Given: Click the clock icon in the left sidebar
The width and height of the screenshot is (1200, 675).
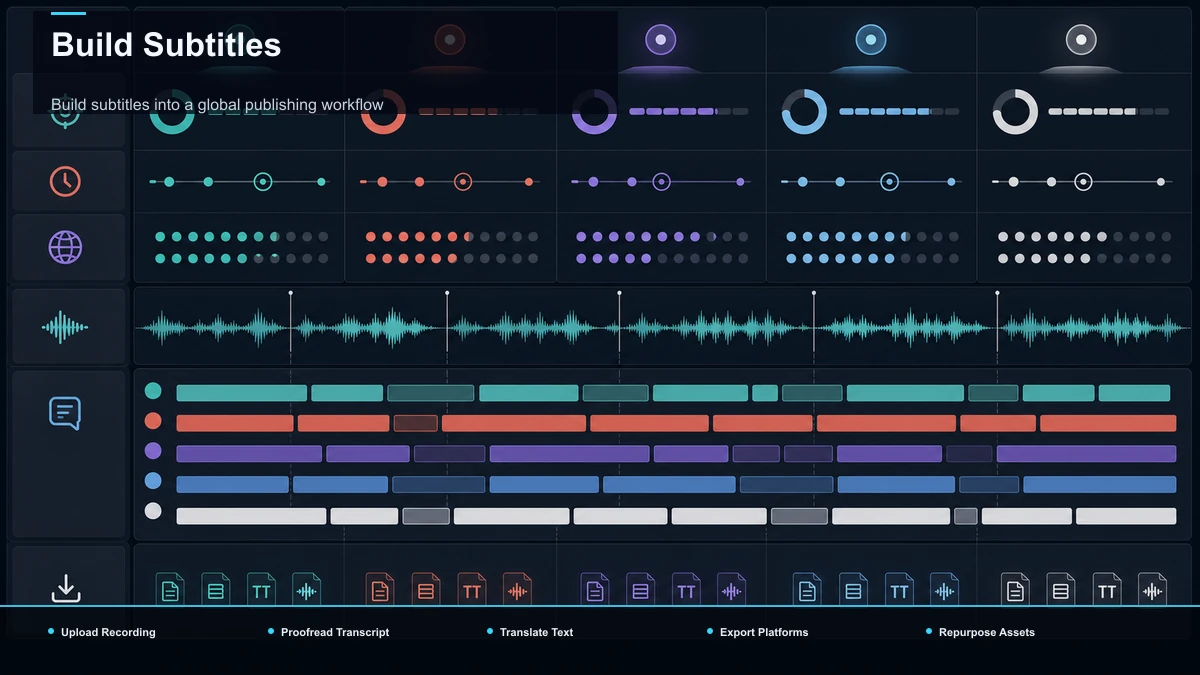Looking at the screenshot, I should pyautogui.click(x=65, y=181).
